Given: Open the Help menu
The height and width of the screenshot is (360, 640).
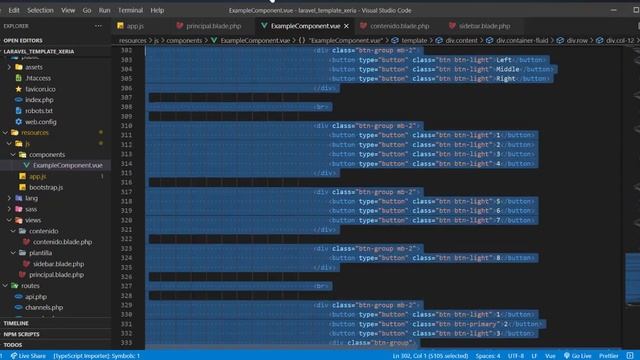Looking at the screenshot, I should 157,10.
